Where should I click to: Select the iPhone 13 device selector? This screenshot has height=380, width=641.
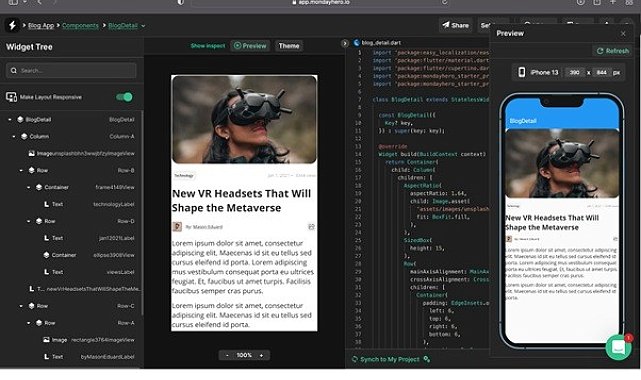point(544,72)
